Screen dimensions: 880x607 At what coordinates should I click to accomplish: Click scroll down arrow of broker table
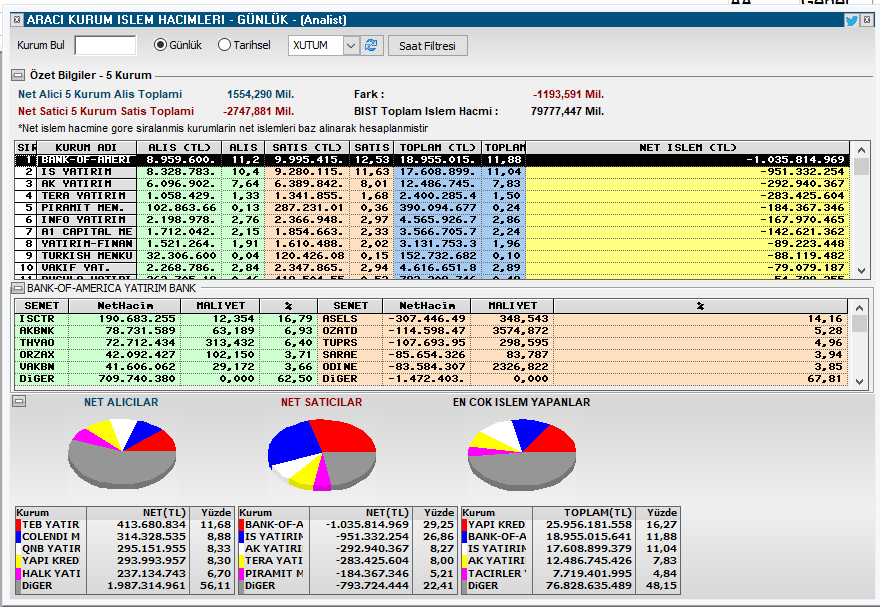coord(860,271)
